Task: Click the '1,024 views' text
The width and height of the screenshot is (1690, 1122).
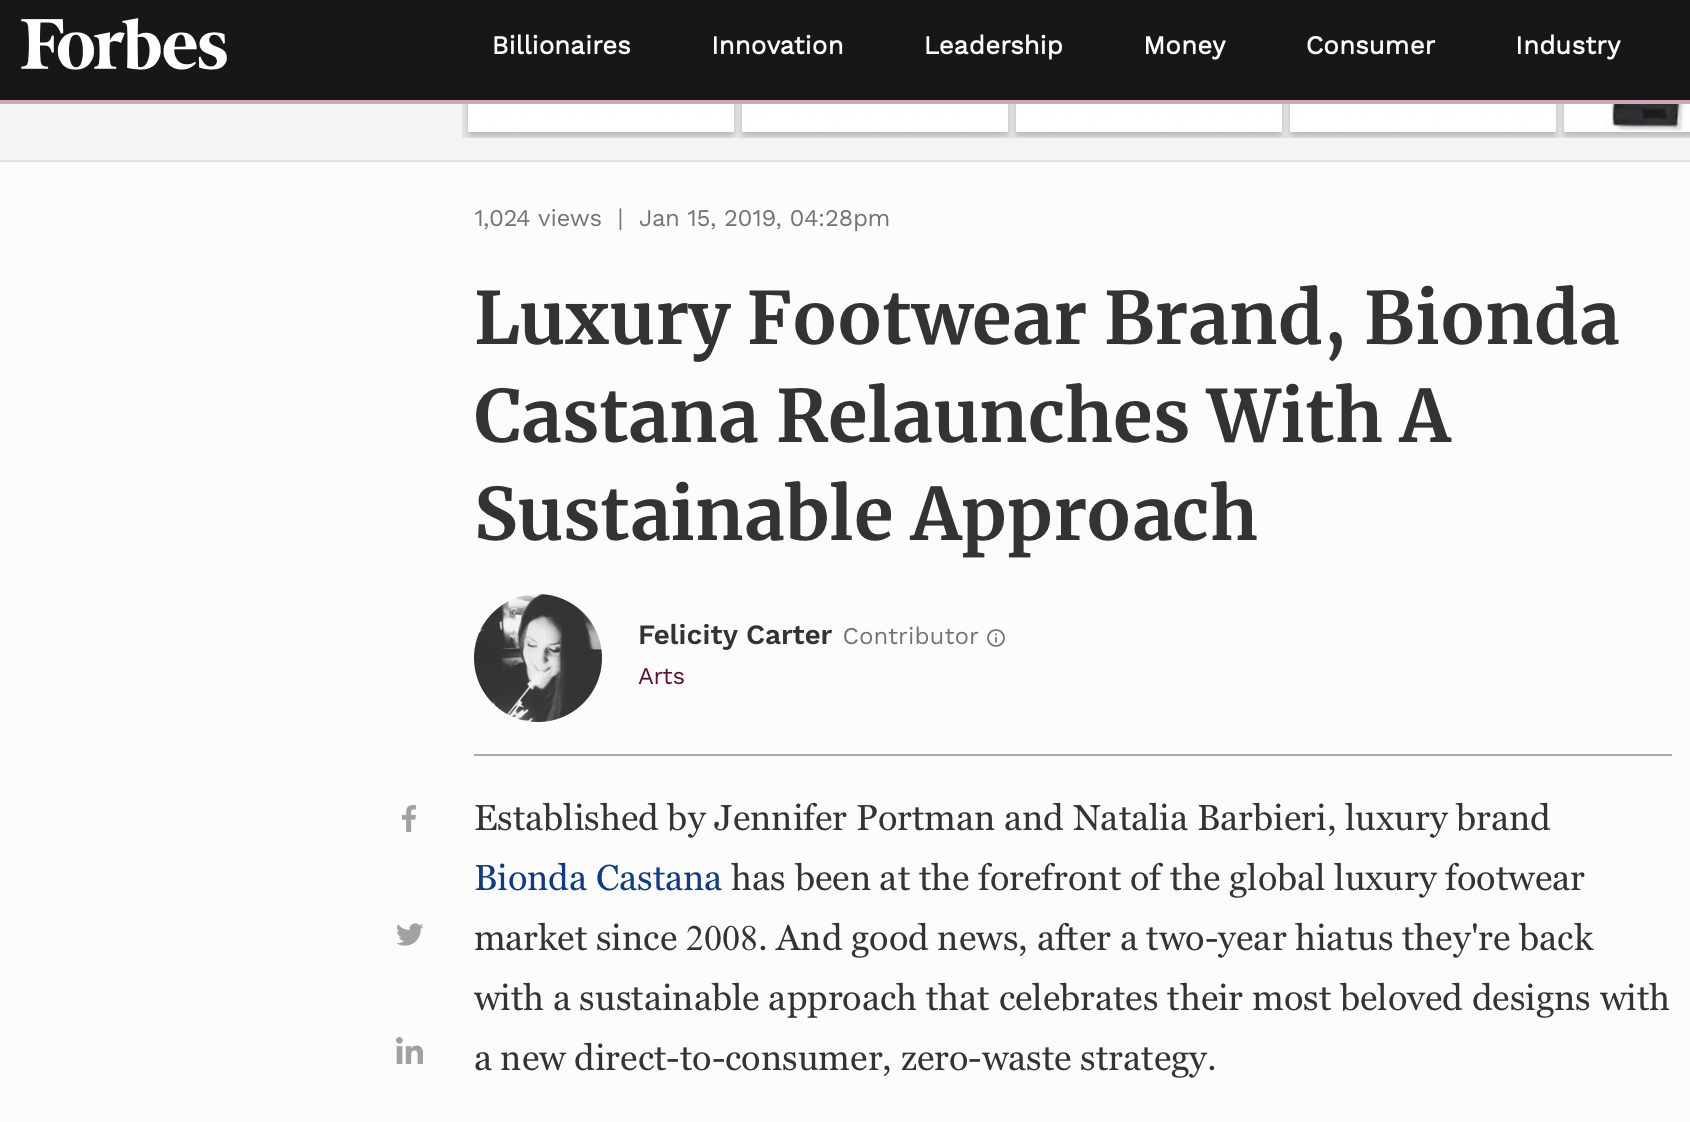Action: (x=538, y=219)
